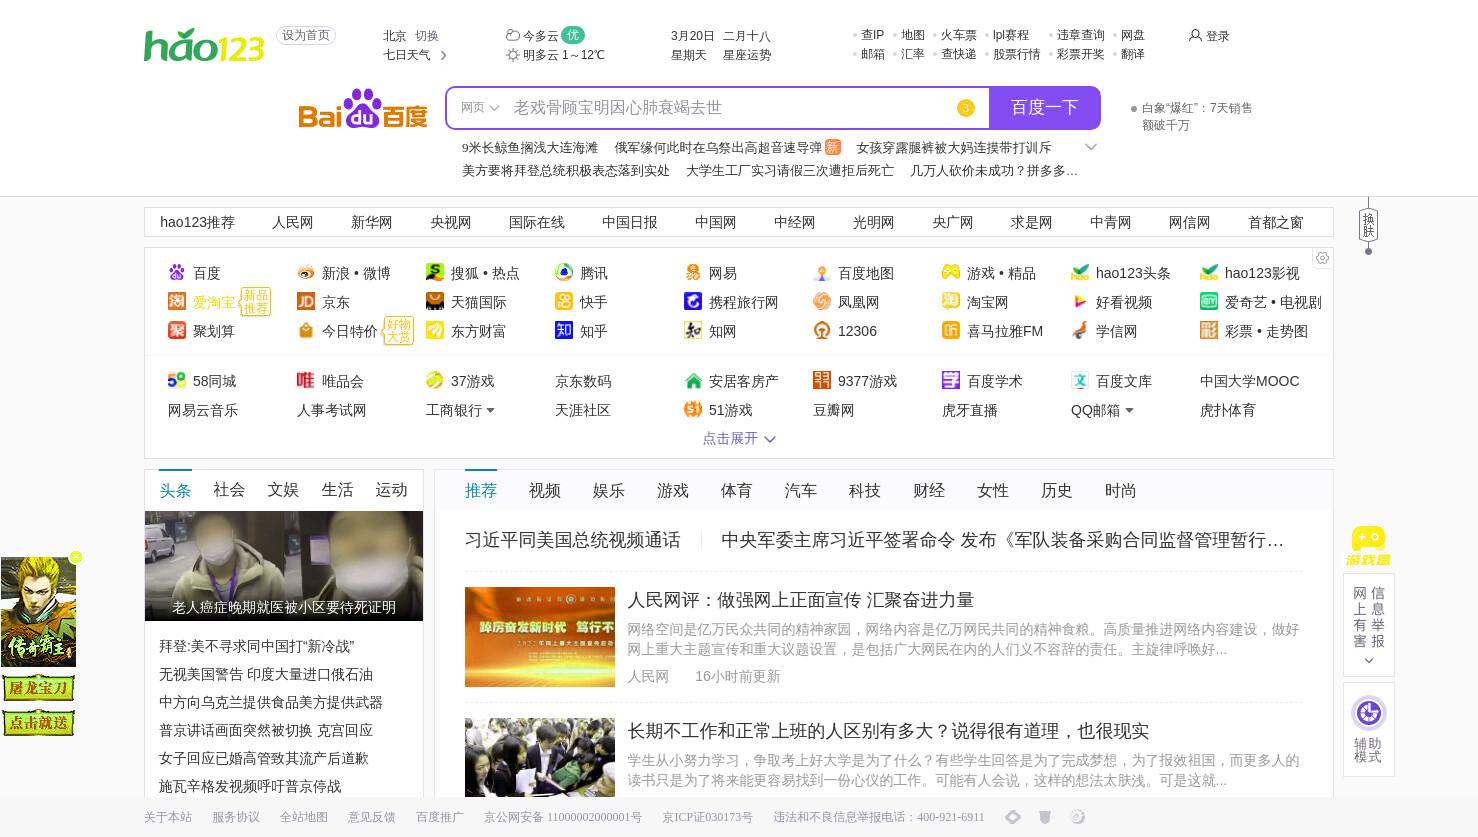Viewport: 1478px width, 837px height.
Task: Open the 老人癌症晚期 headline thumbnail
Action: pos(284,566)
